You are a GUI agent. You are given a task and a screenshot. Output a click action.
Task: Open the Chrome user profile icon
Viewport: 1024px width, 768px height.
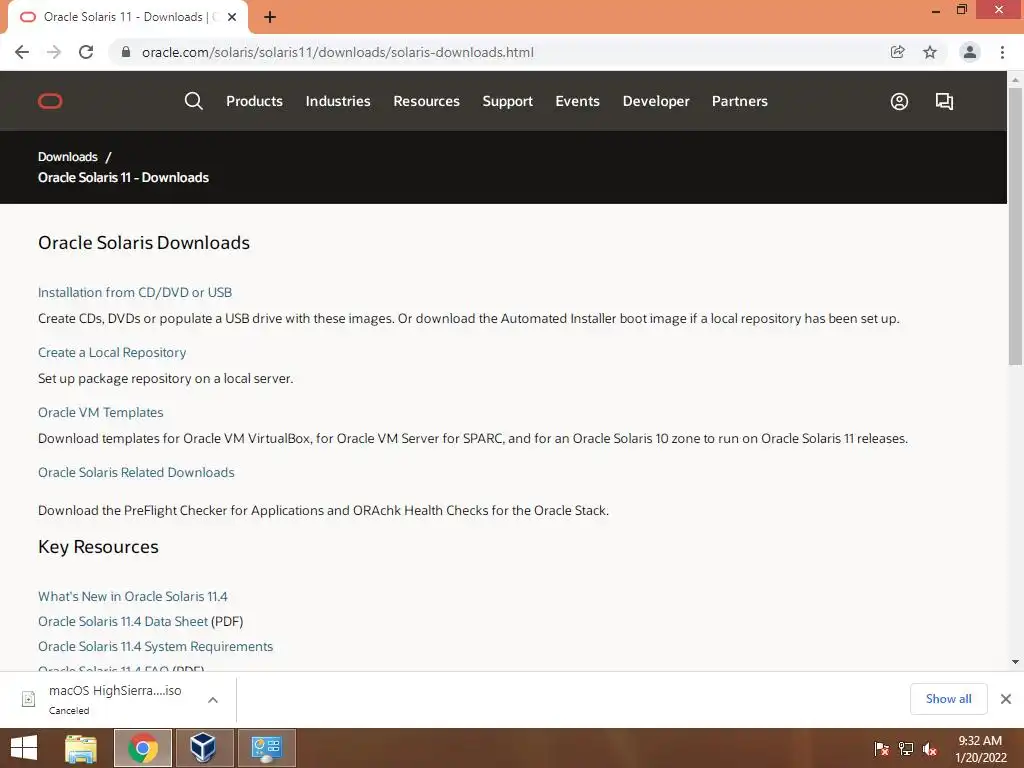click(x=970, y=52)
